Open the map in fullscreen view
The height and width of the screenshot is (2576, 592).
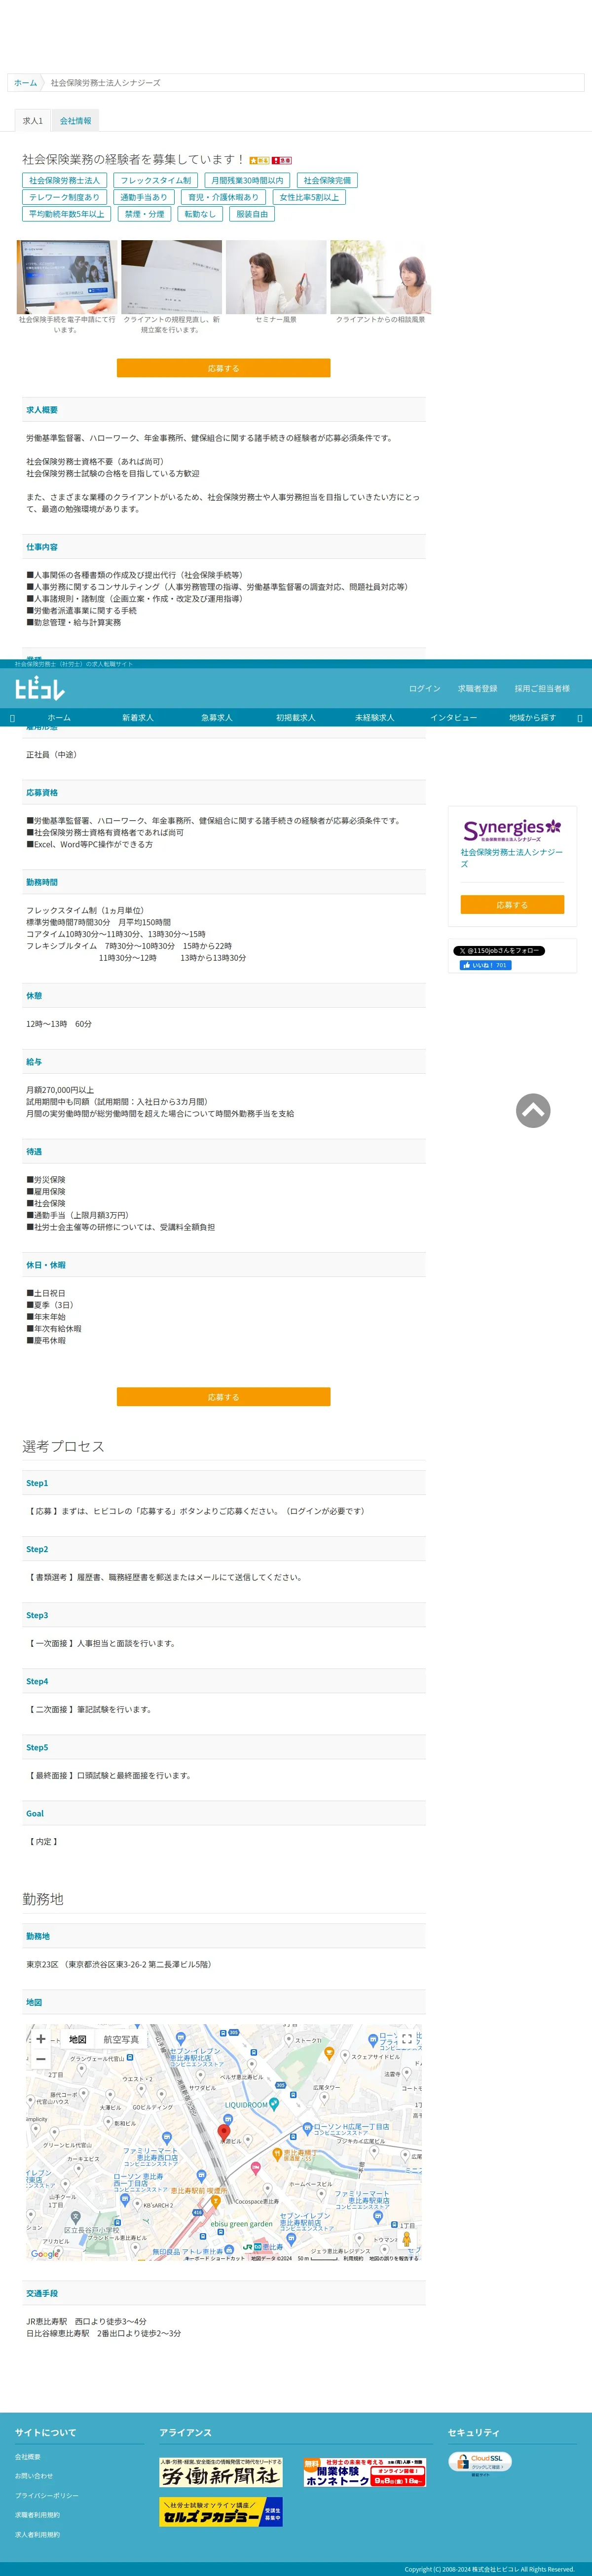pos(407,2039)
